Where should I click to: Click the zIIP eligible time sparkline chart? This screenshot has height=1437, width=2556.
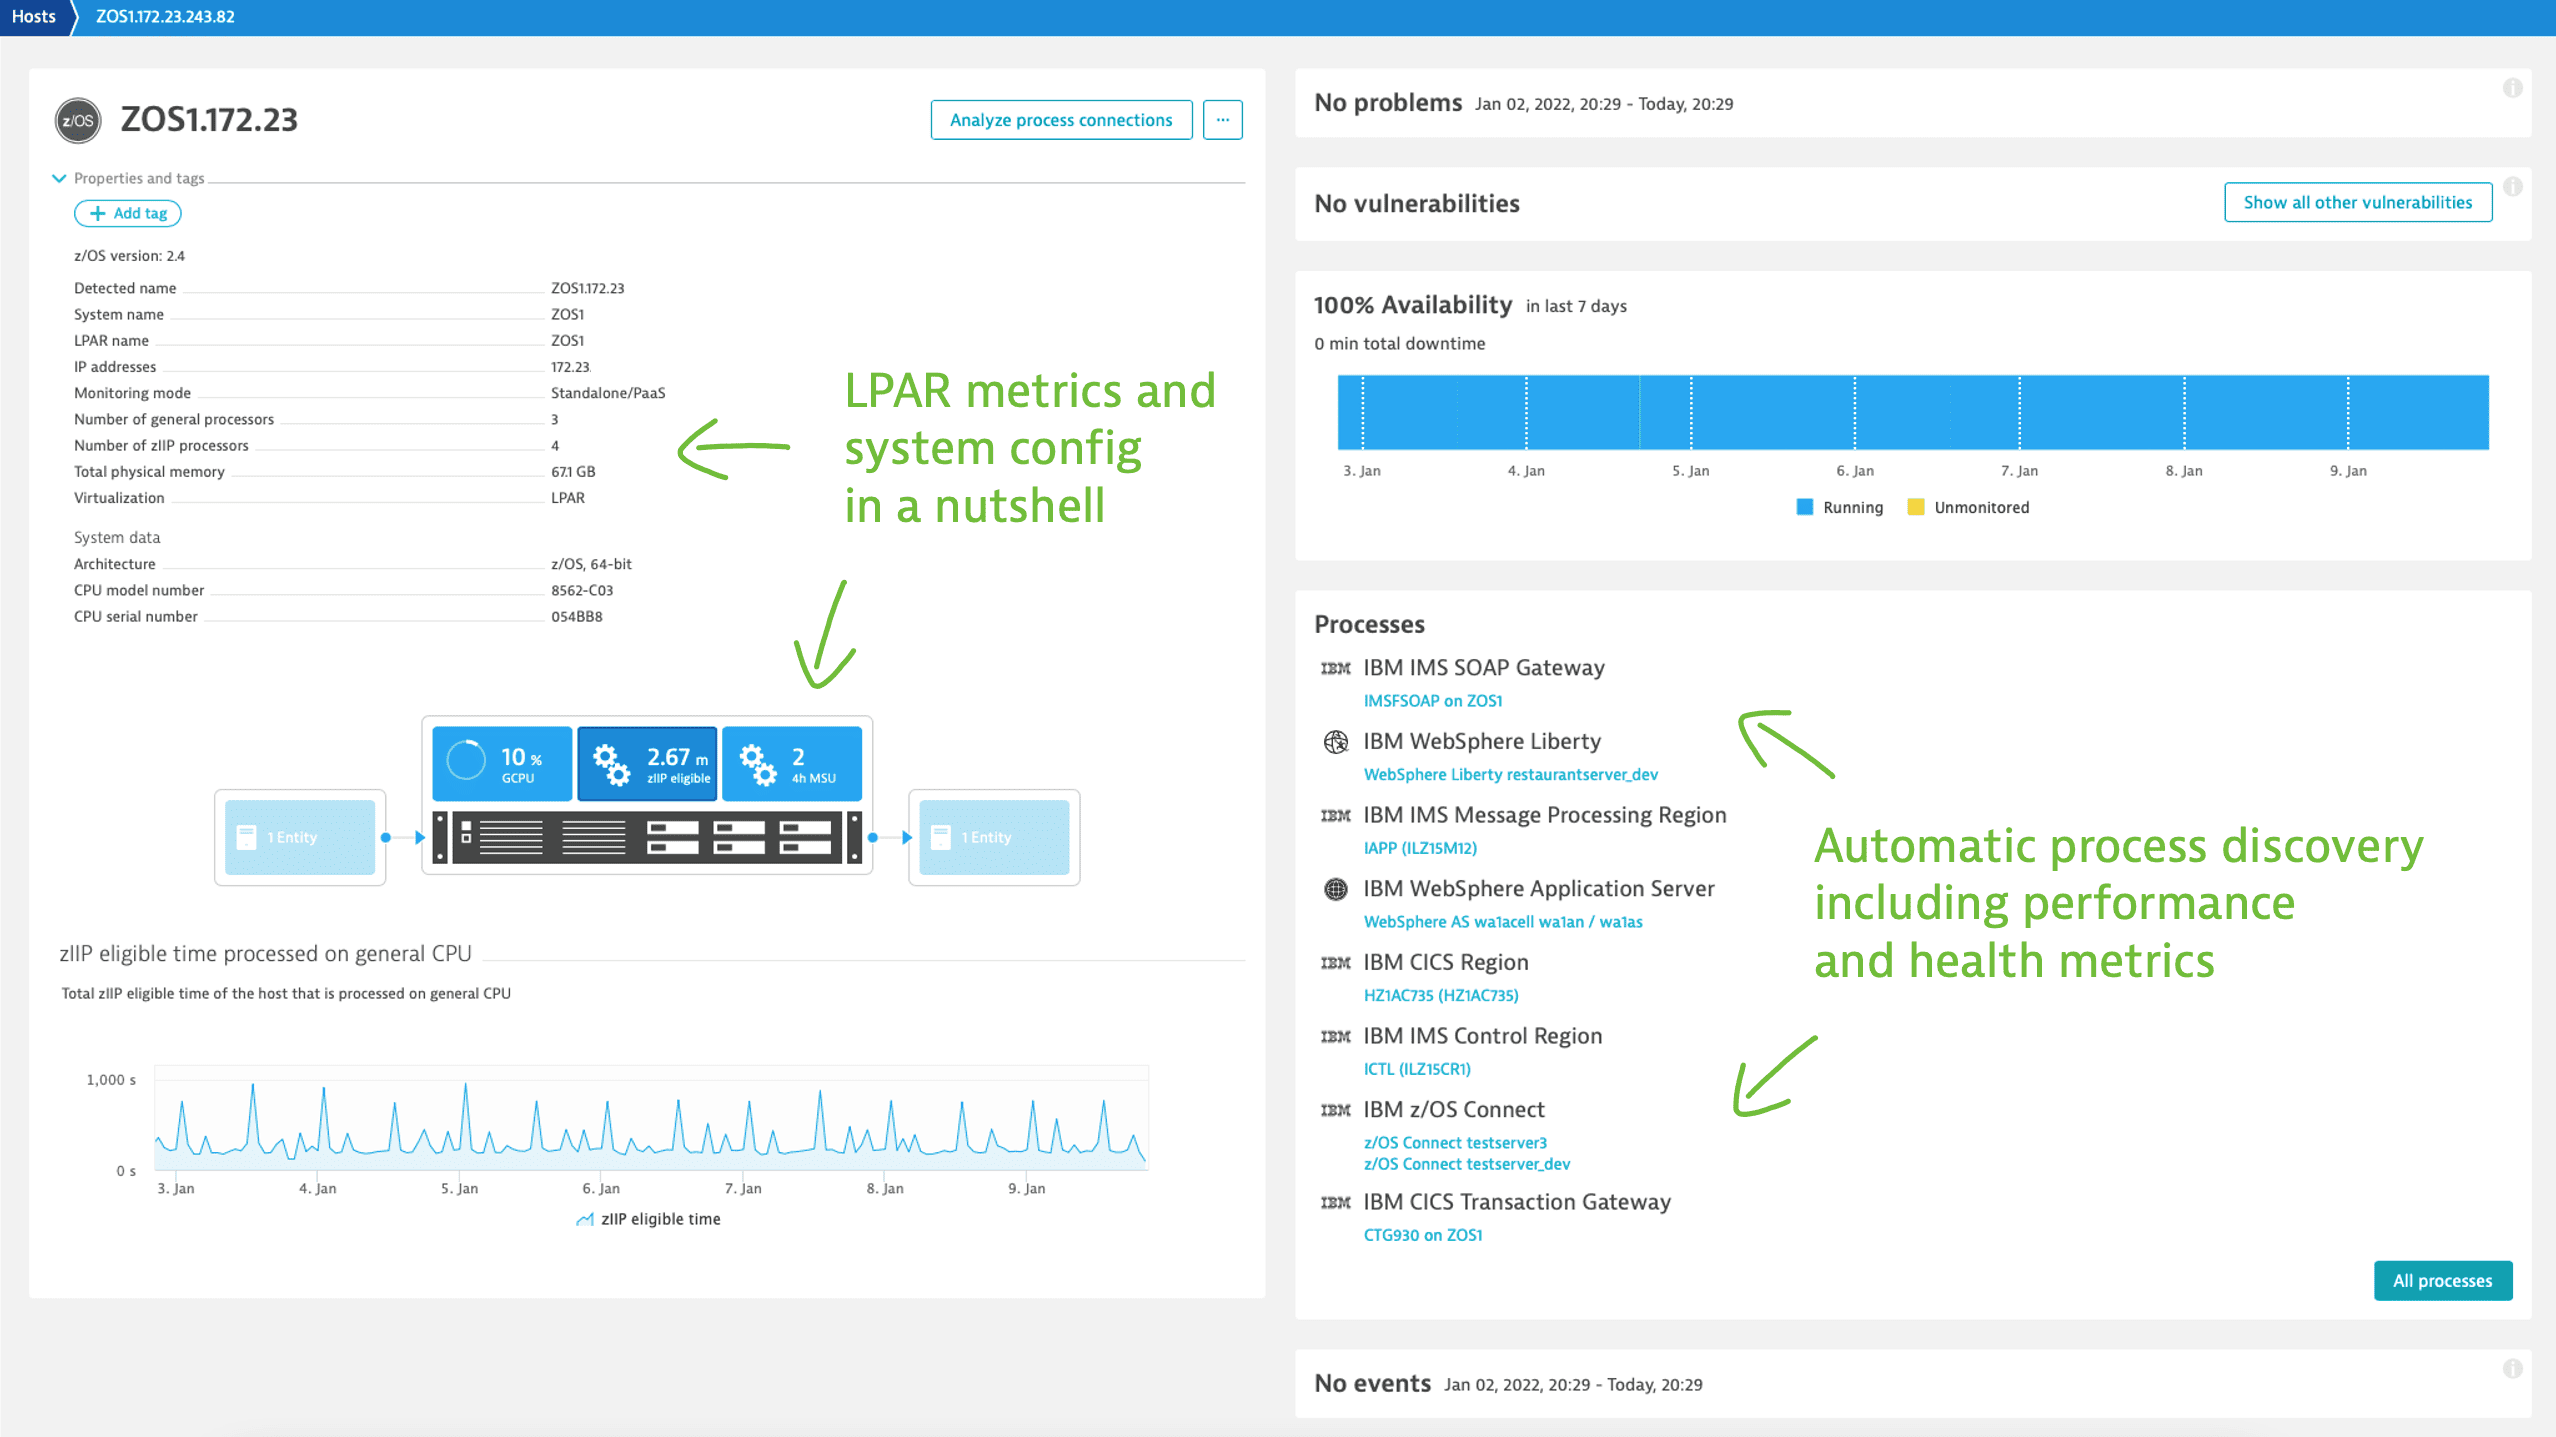648,1118
